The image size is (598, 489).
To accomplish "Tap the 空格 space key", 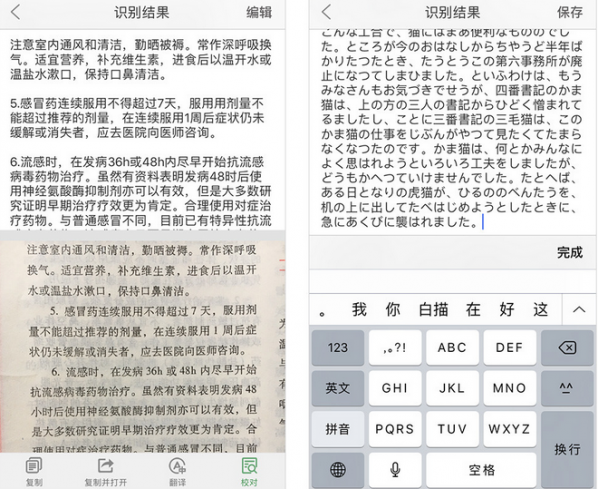I will 481,470.
